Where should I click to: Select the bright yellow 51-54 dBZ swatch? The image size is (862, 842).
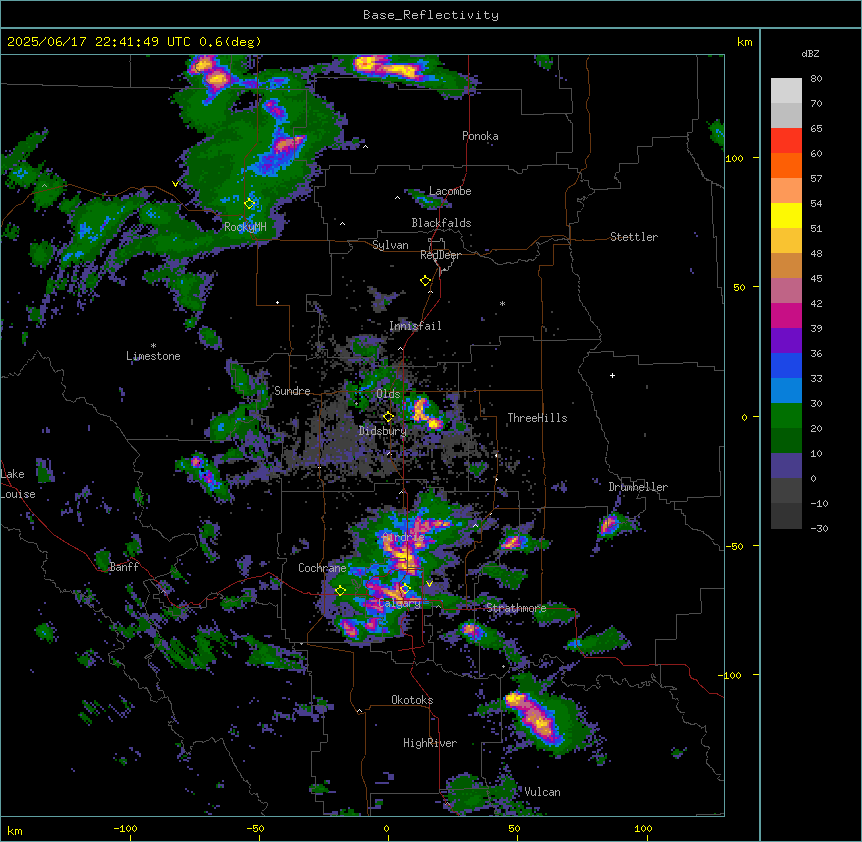[x=786, y=215]
